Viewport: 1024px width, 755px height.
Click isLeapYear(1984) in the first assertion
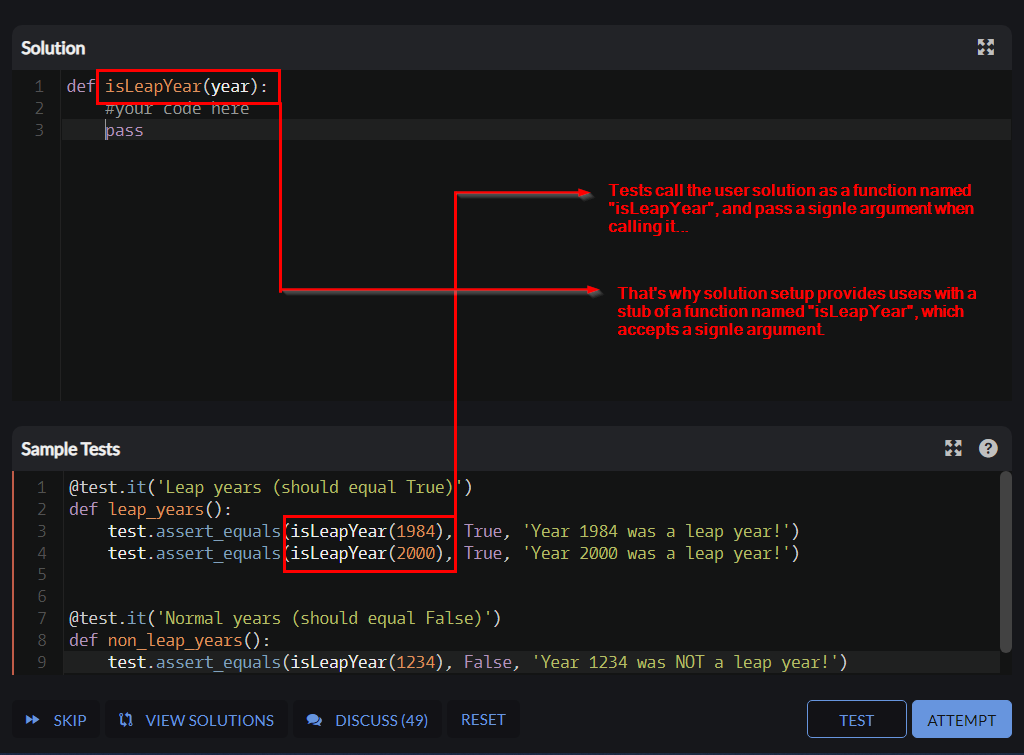click(364, 531)
